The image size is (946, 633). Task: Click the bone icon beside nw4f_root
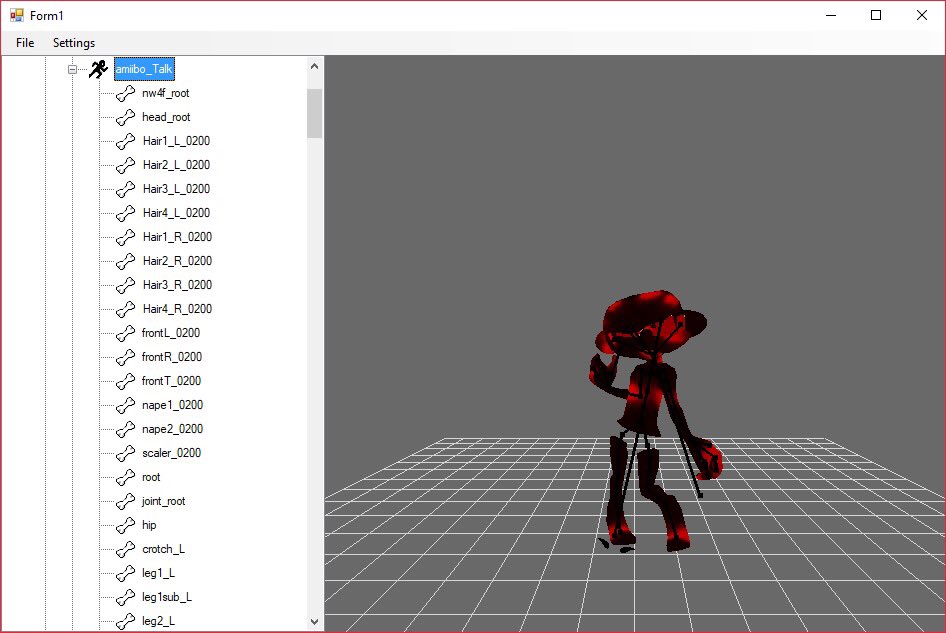coord(125,94)
